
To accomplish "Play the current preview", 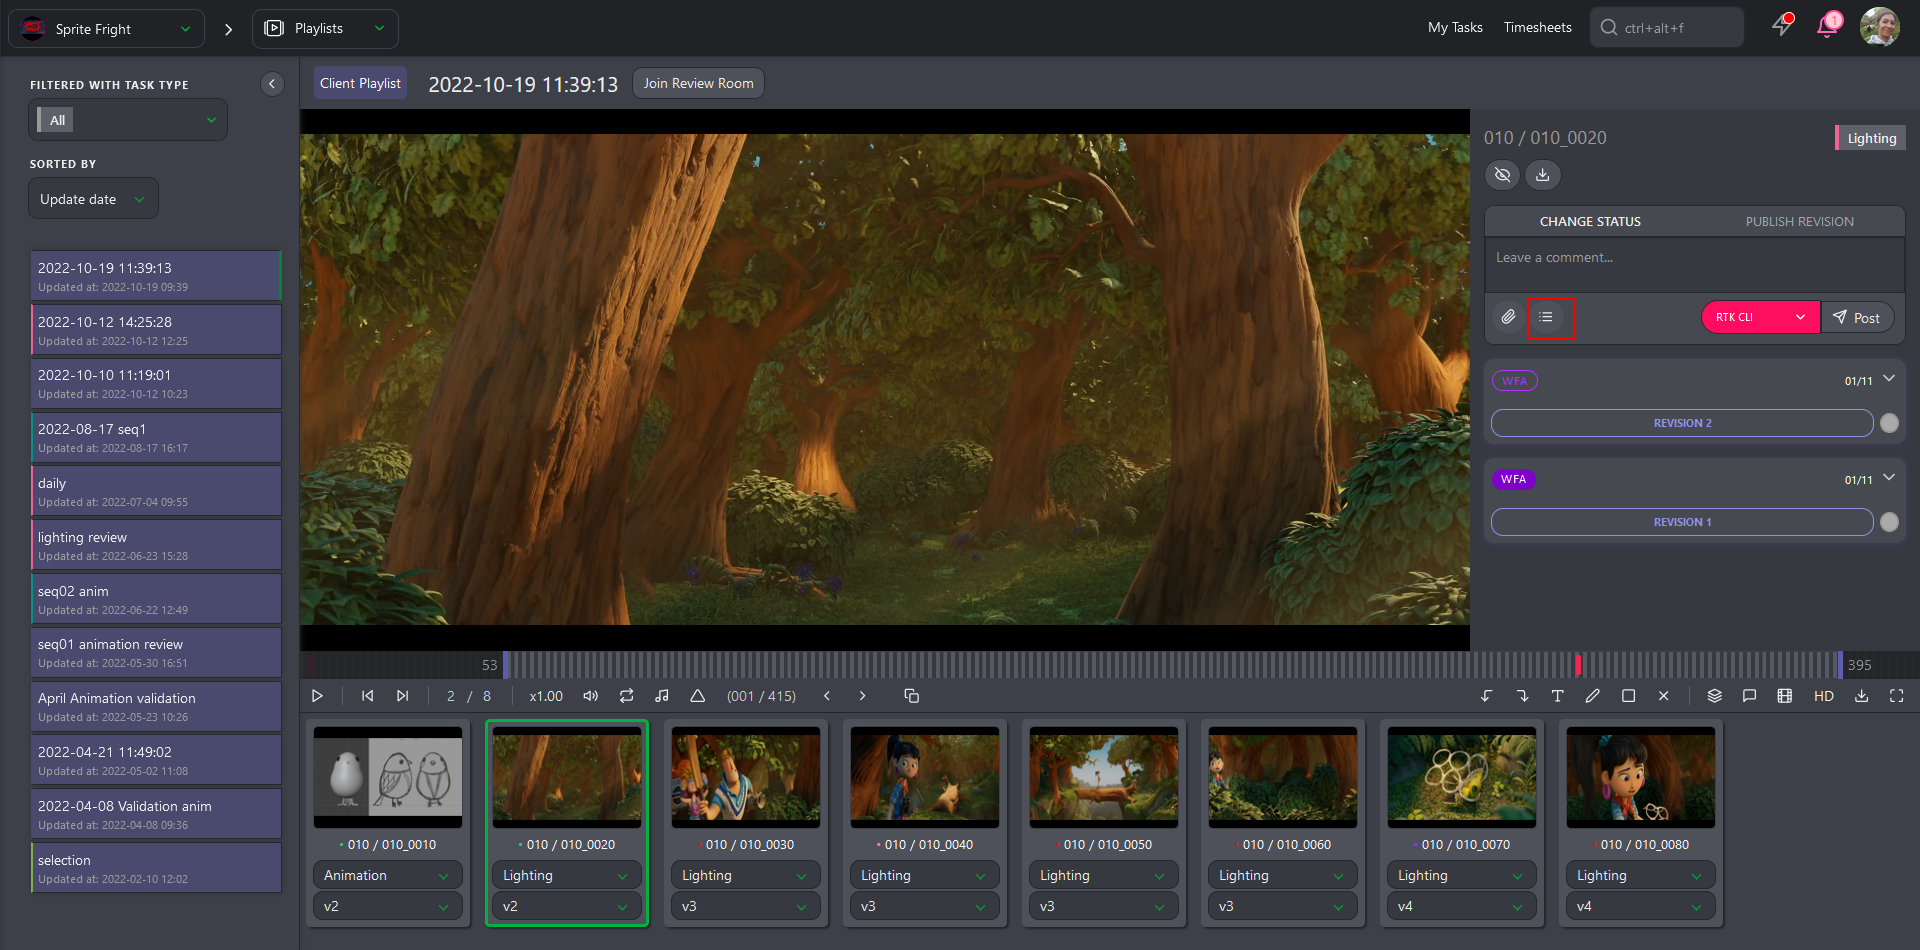I will (317, 696).
